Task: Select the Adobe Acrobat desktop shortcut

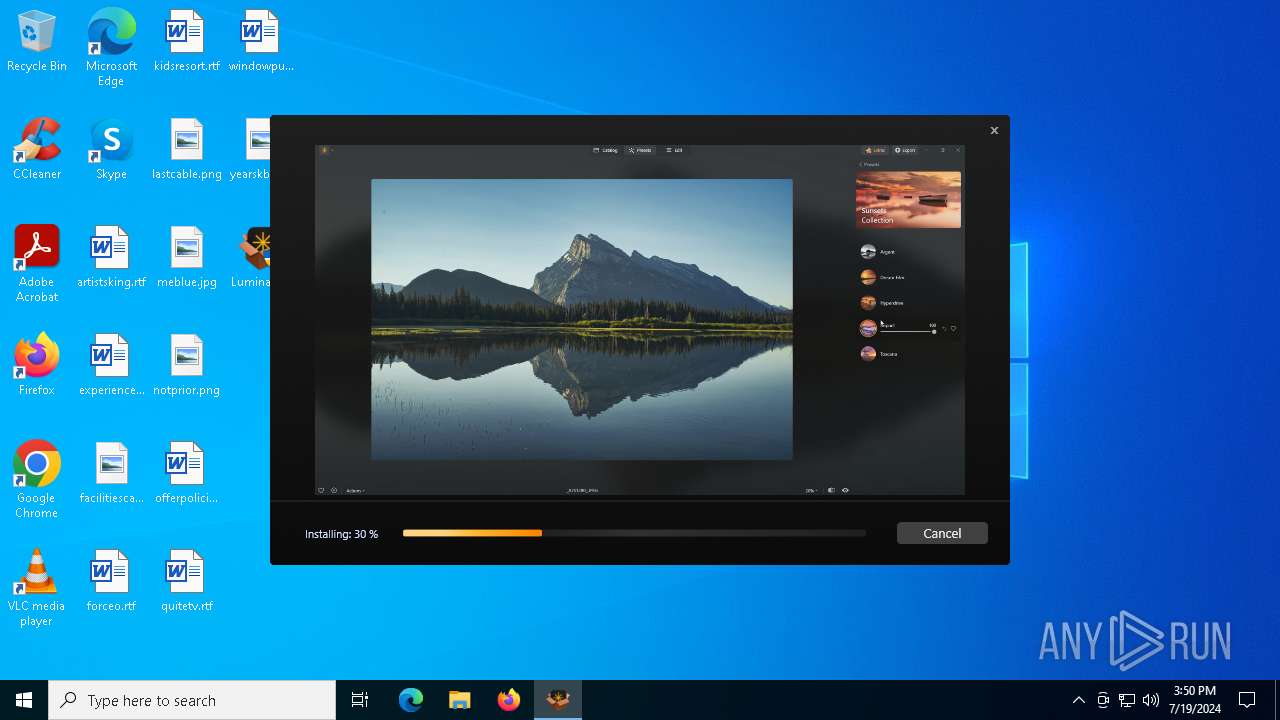Action: (37, 264)
